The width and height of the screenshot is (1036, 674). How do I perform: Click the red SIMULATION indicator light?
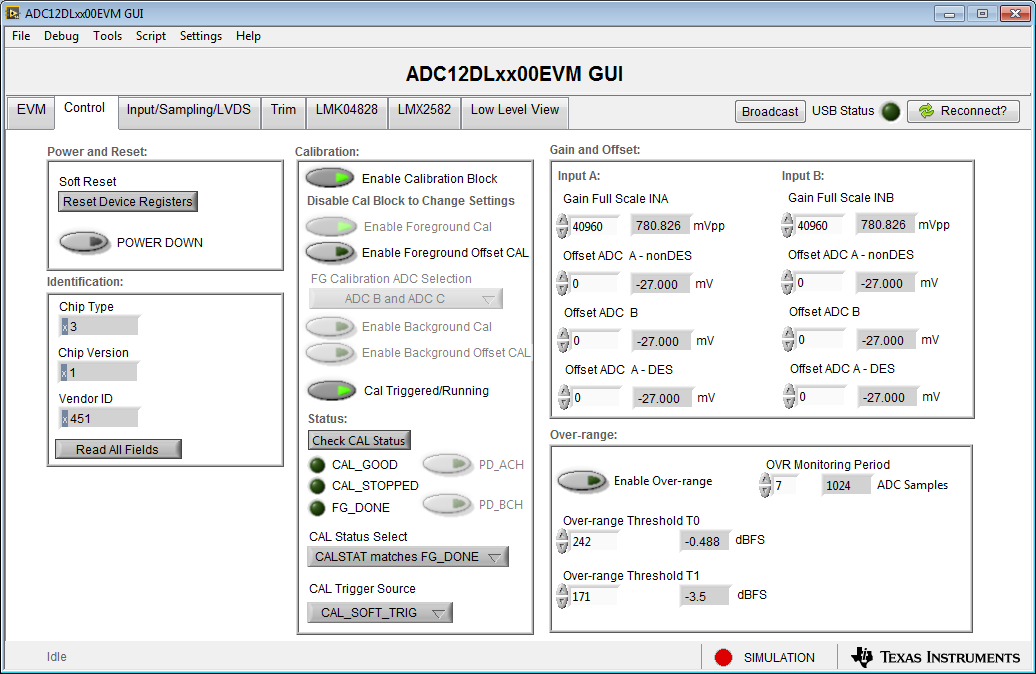(x=722, y=657)
